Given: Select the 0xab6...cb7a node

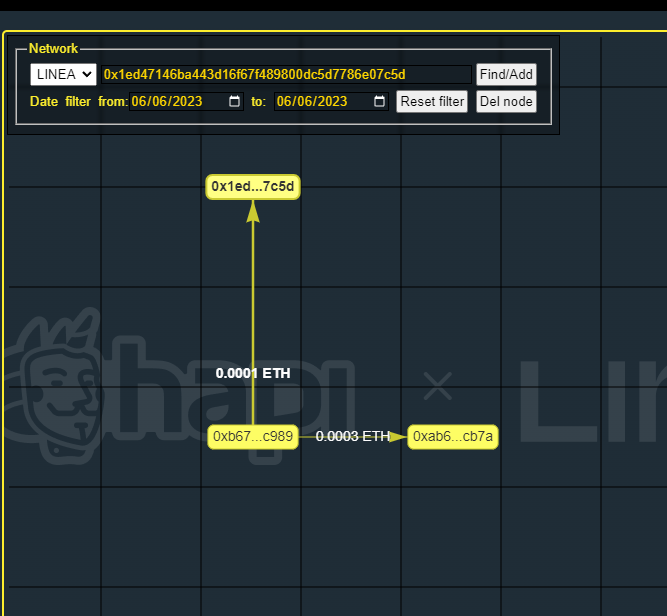Looking at the screenshot, I should 453,436.
